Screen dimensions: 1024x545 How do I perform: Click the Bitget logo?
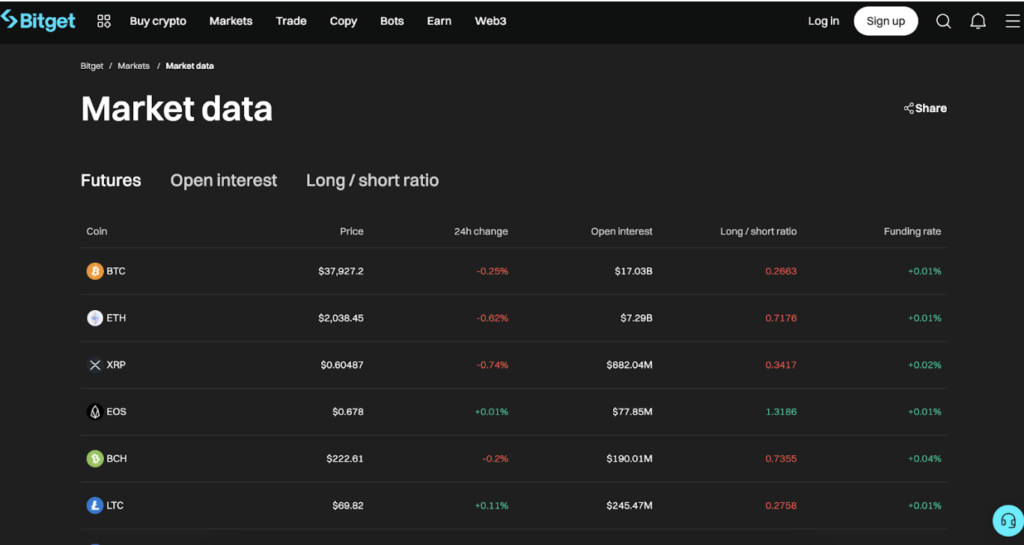pyautogui.click(x=39, y=21)
